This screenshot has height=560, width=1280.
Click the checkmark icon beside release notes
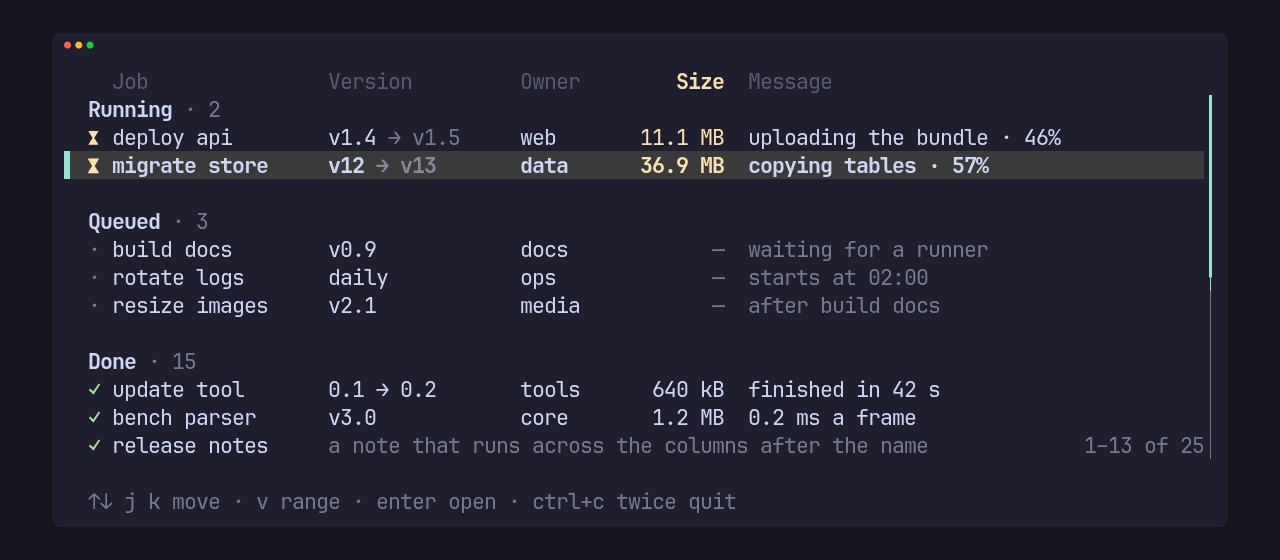tap(94, 446)
